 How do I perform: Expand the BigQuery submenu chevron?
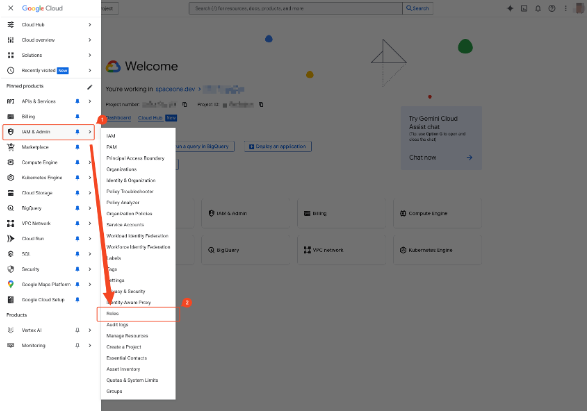pos(90,208)
